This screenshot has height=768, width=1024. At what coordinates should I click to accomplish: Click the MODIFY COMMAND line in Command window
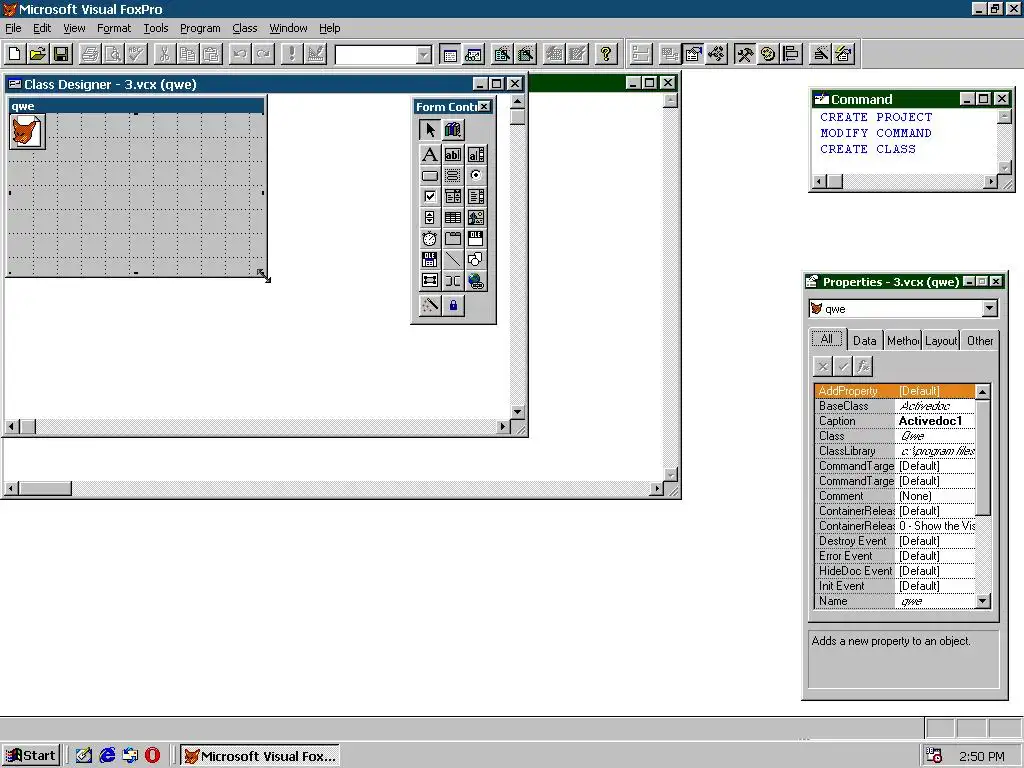point(876,133)
